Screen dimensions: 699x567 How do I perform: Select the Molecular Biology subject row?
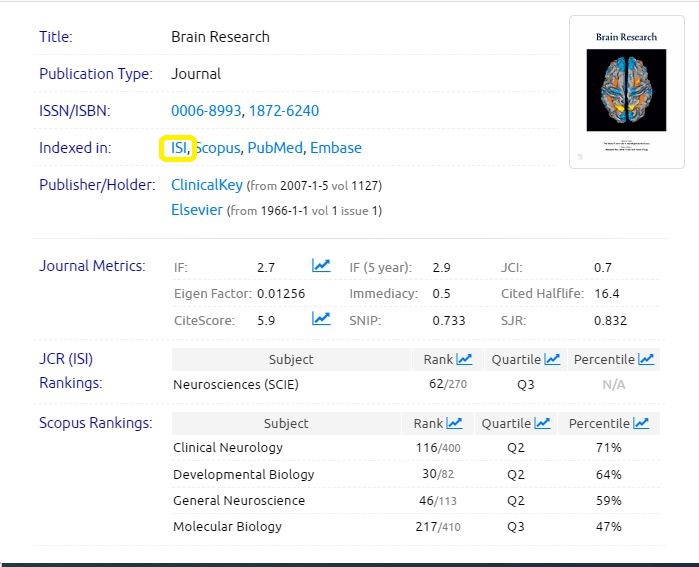coord(227,527)
